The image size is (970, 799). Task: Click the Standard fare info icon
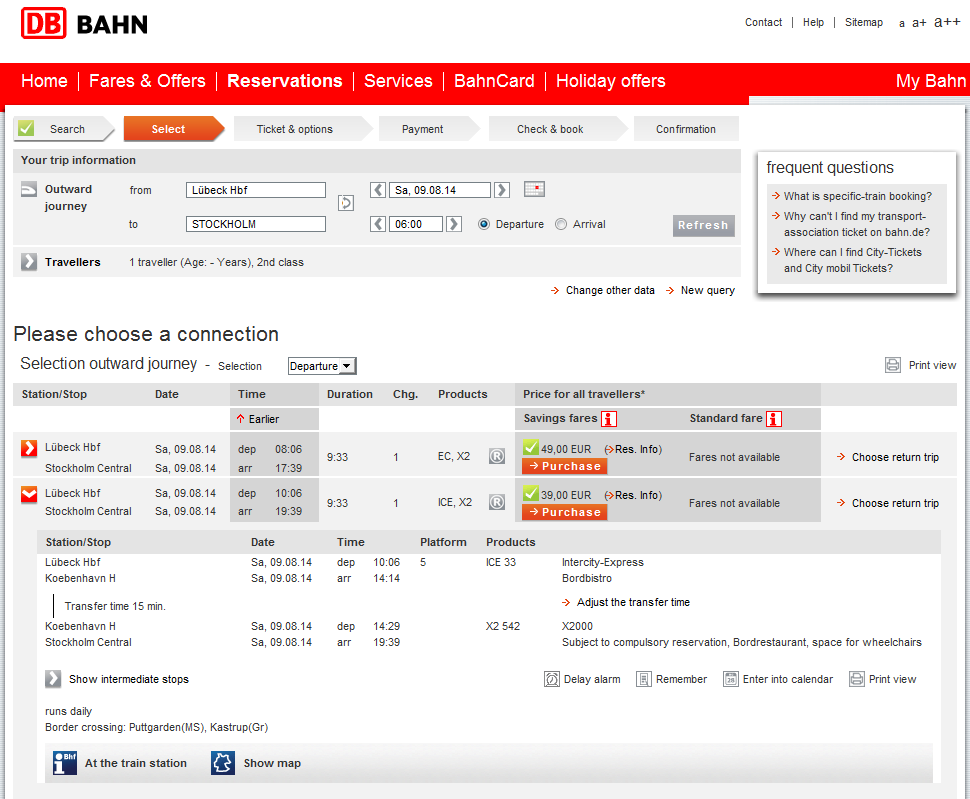tap(773, 419)
